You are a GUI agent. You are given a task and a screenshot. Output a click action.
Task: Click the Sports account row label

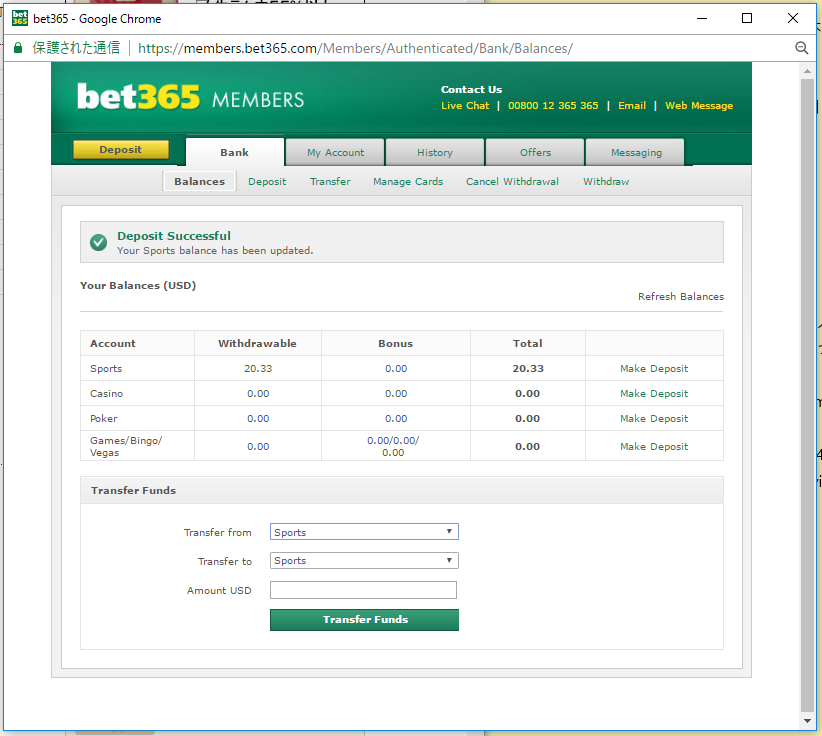(106, 369)
